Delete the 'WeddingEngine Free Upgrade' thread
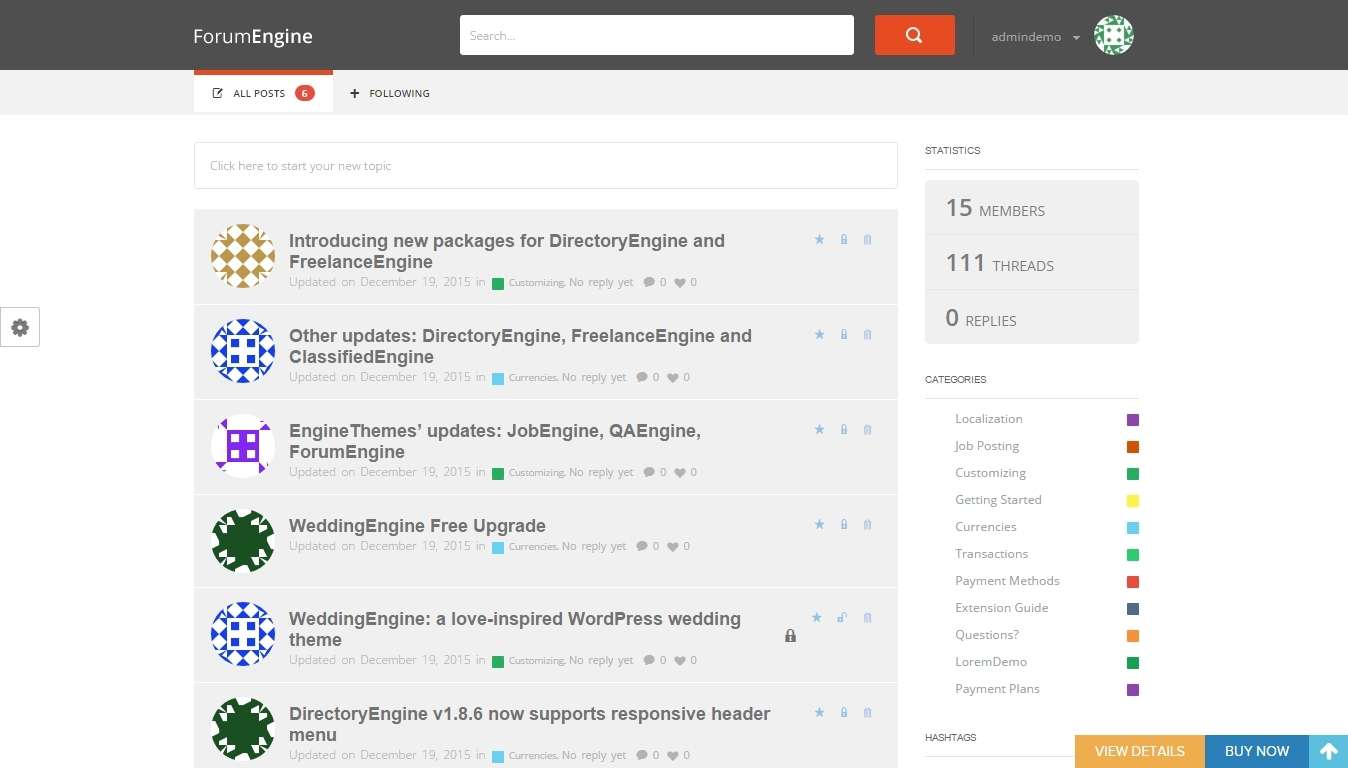This screenshot has height=768, width=1348. (867, 525)
